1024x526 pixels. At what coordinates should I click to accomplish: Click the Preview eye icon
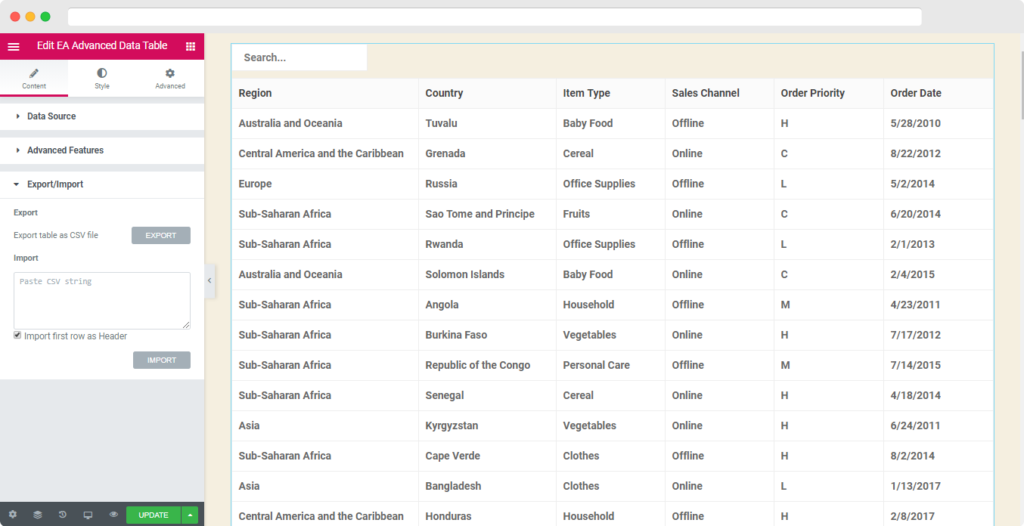113,515
